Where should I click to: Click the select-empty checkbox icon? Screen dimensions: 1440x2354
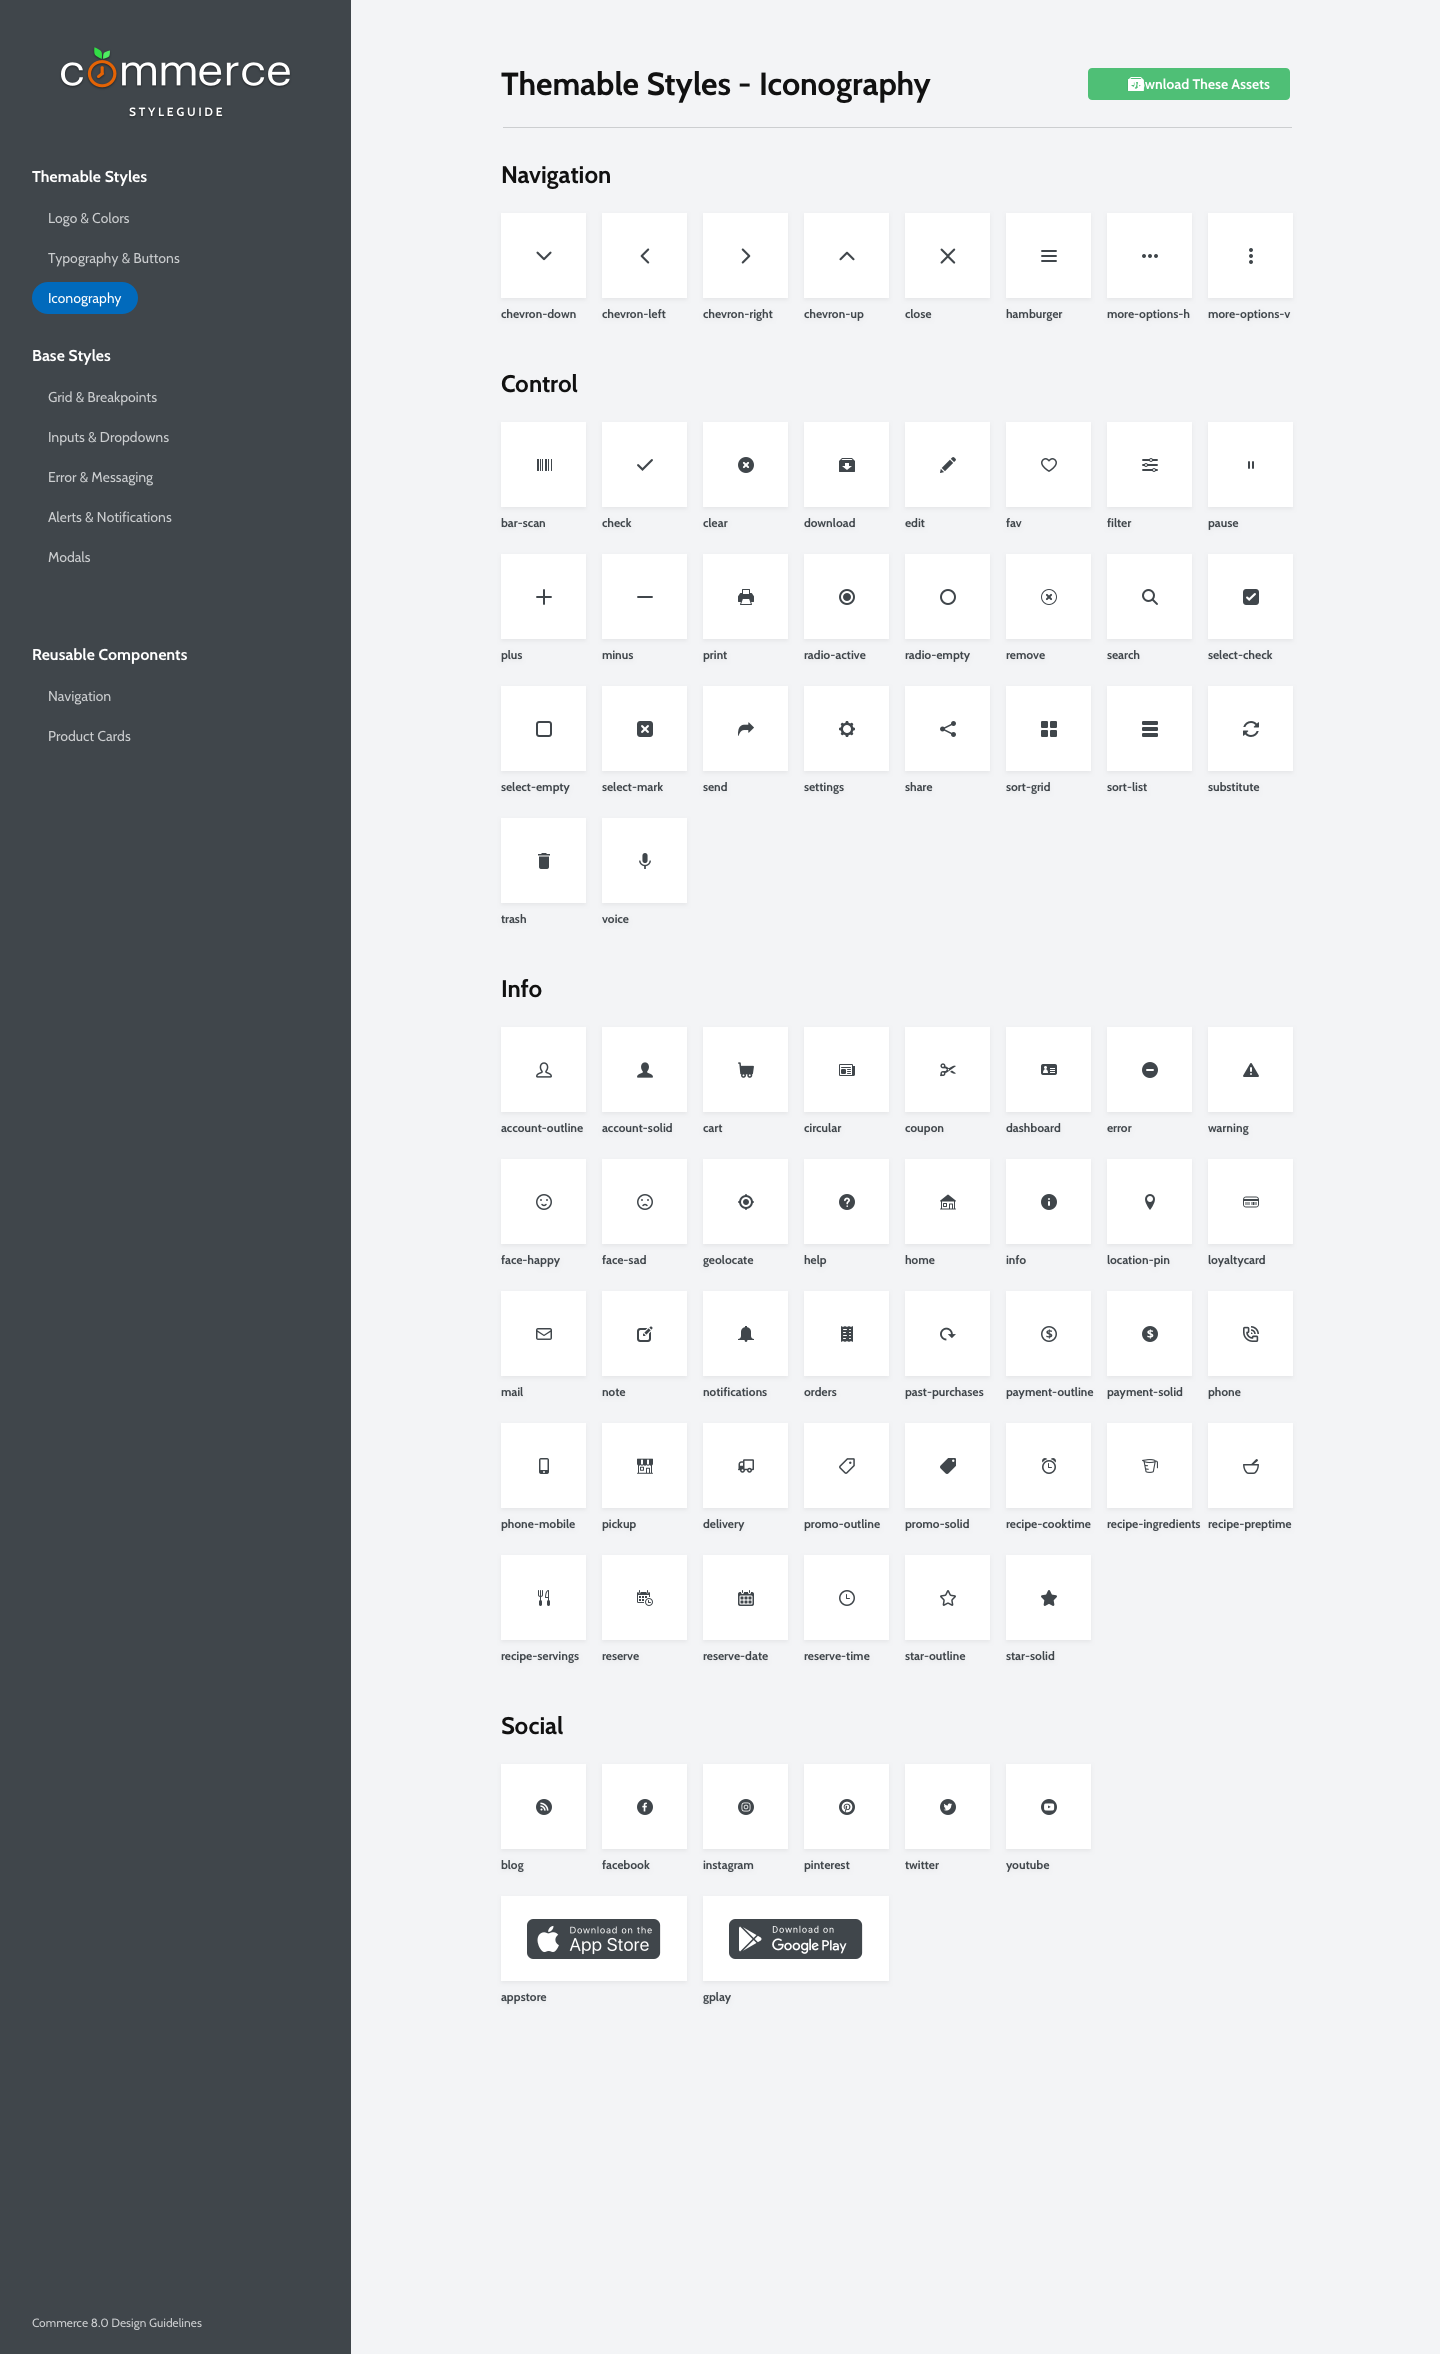pyautogui.click(x=544, y=729)
